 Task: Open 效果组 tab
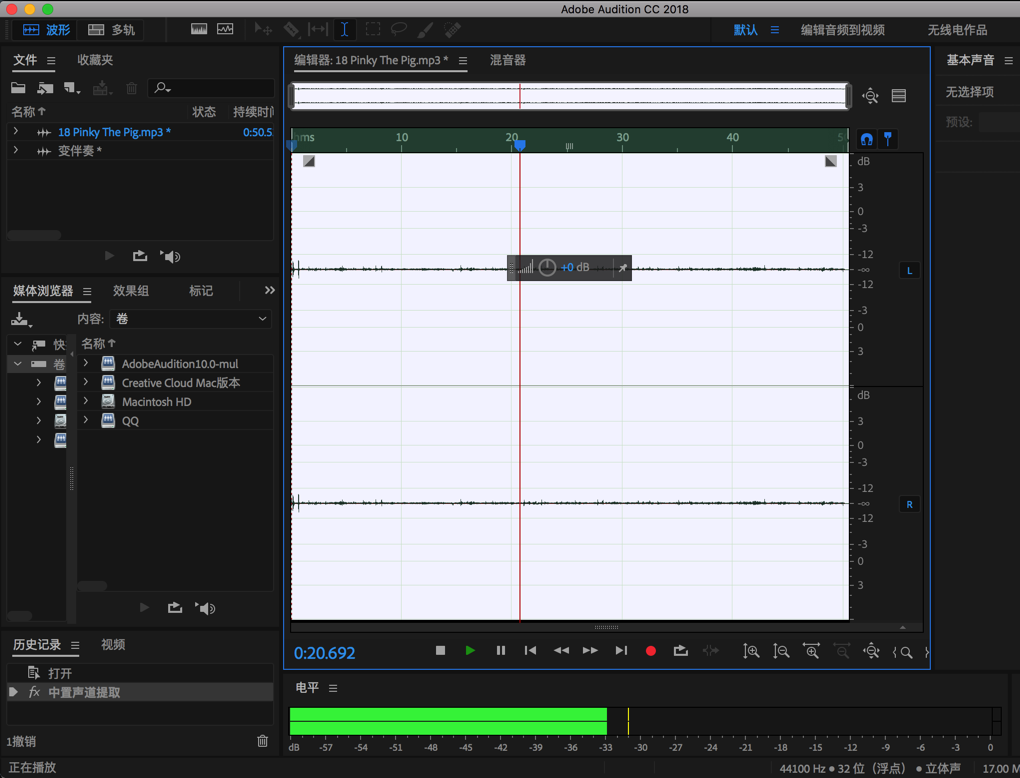(x=131, y=291)
